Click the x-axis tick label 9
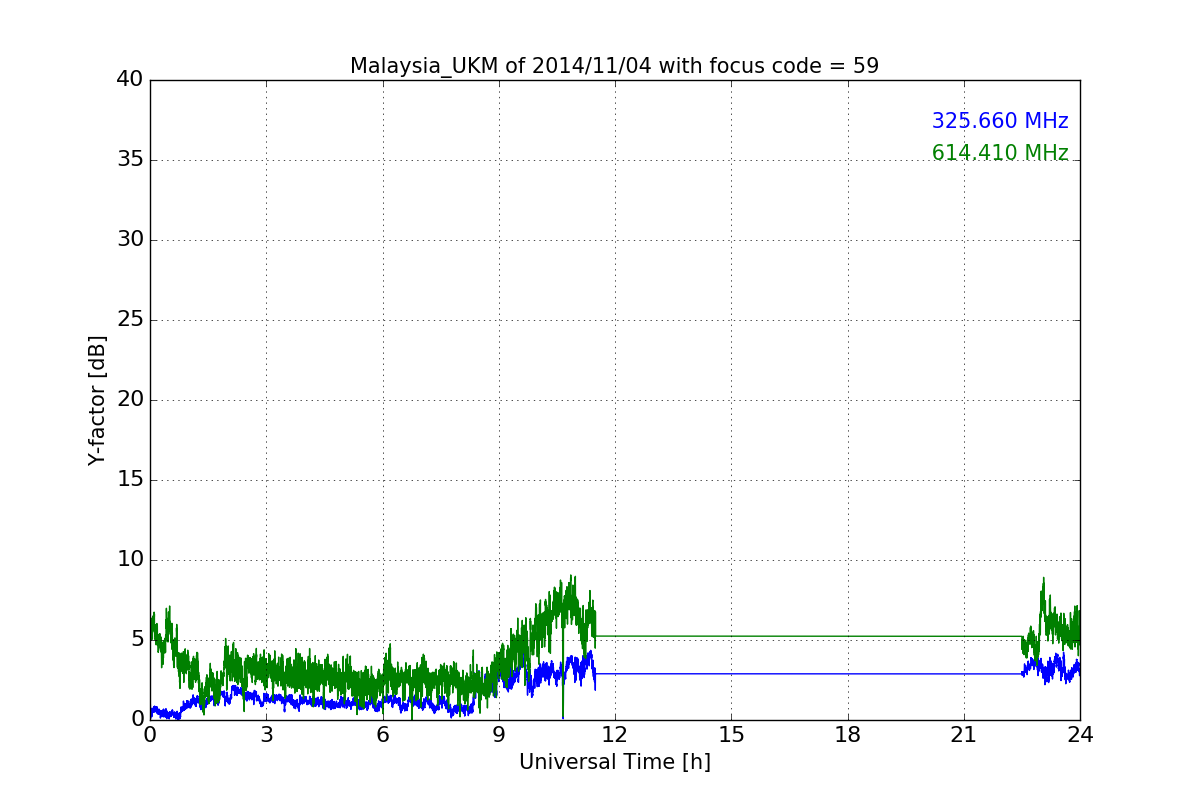Screen dimensions: 1200x800 click(x=499, y=735)
